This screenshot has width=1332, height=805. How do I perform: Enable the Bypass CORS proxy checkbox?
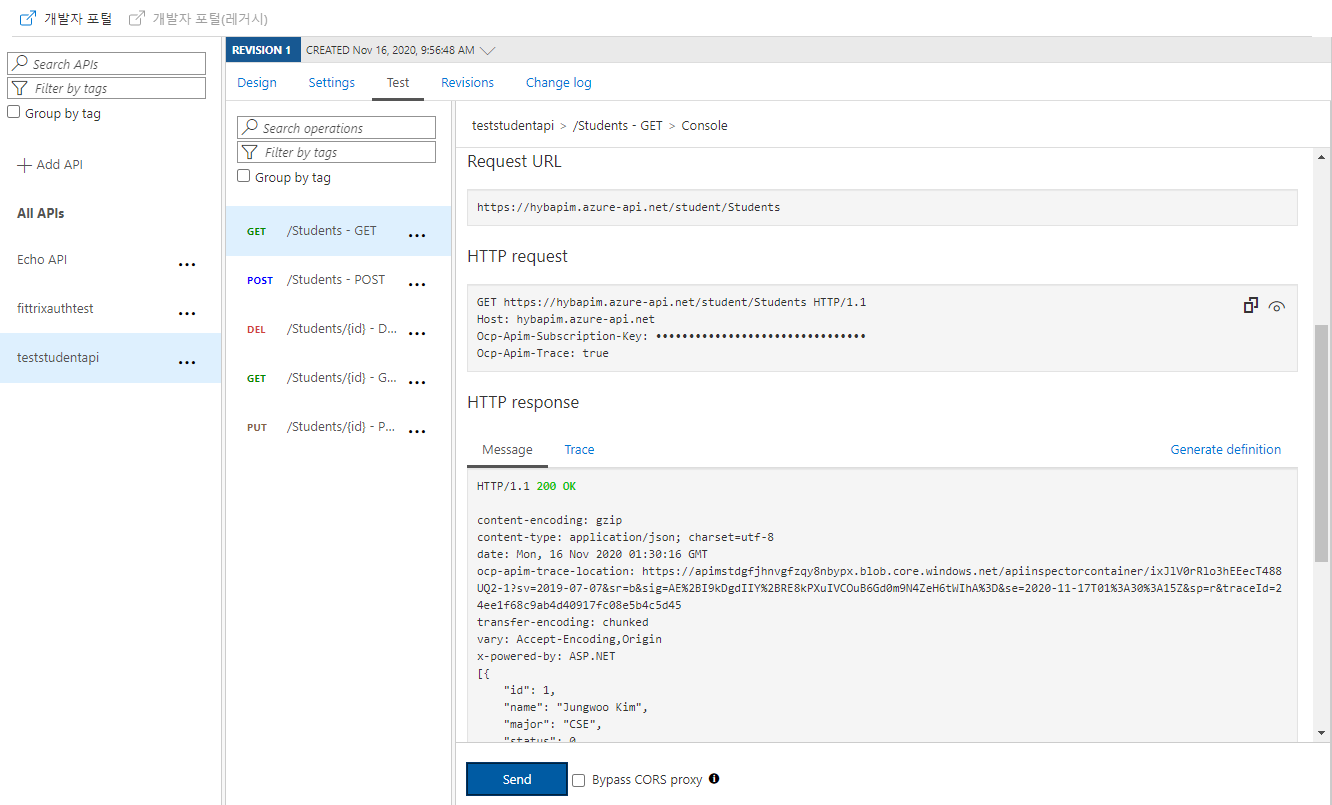[579, 780]
